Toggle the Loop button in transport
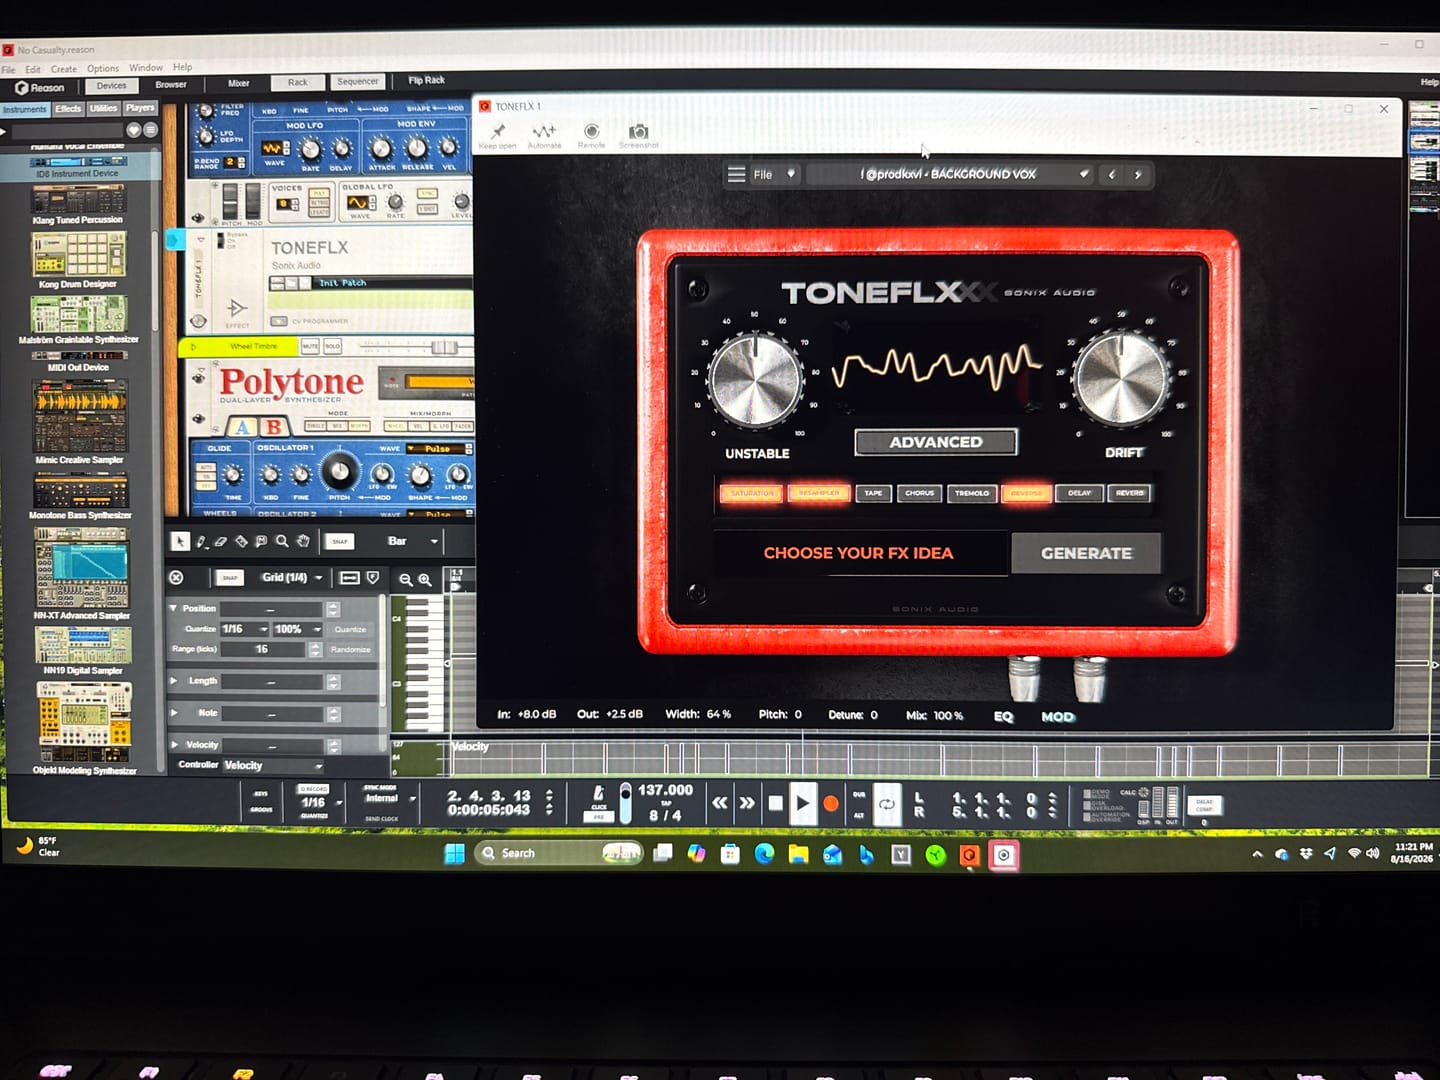 (x=887, y=804)
